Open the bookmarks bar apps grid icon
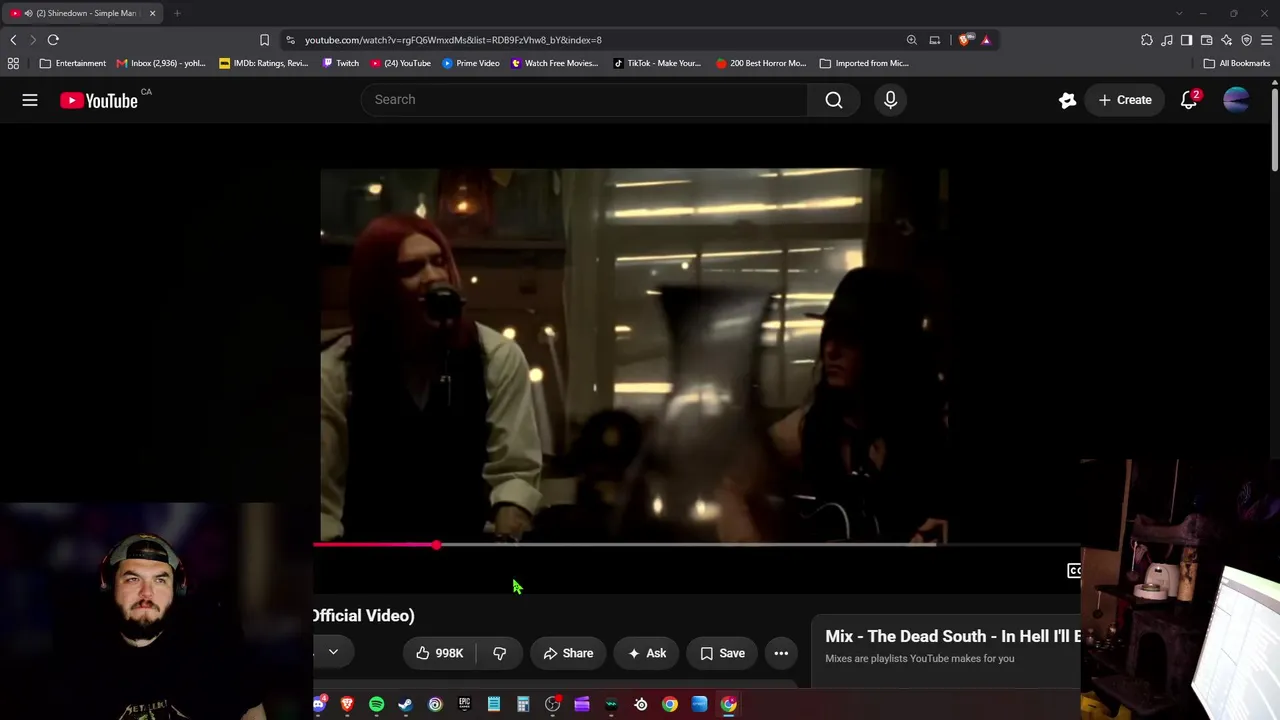 click(13, 63)
